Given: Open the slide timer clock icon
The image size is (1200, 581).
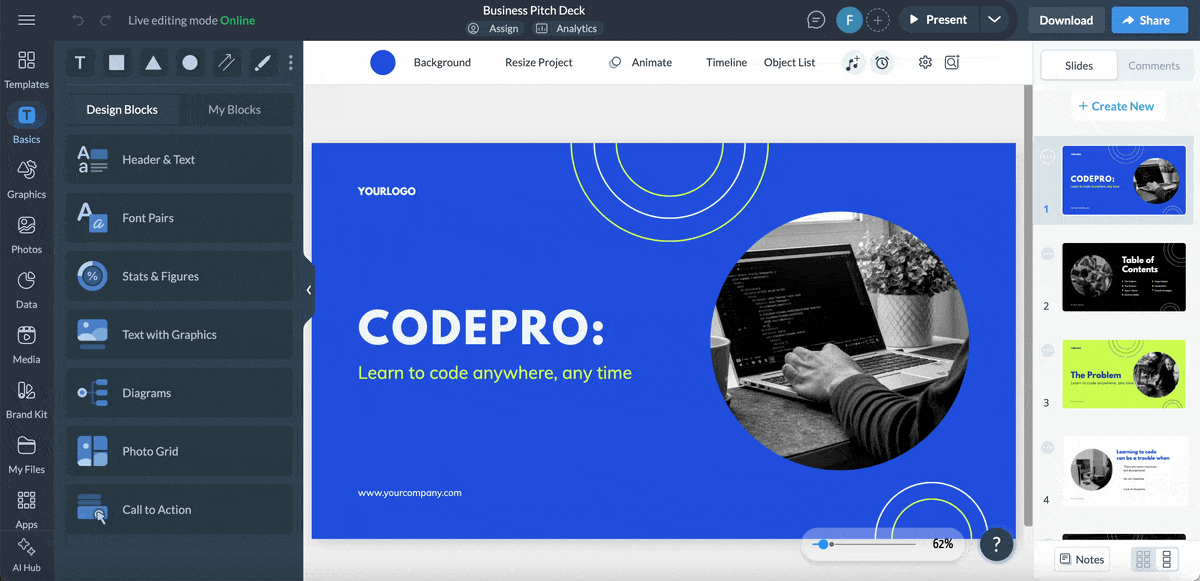Looking at the screenshot, I should [x=882, y=63].
